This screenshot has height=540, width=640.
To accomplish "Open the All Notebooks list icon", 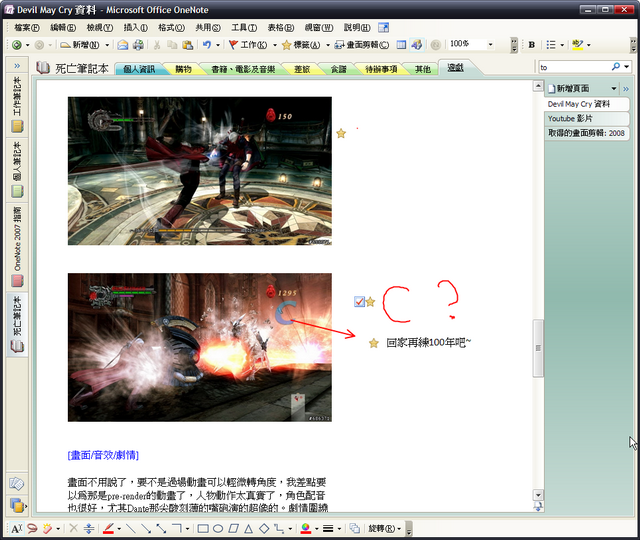I will click(x=17, y=506).
